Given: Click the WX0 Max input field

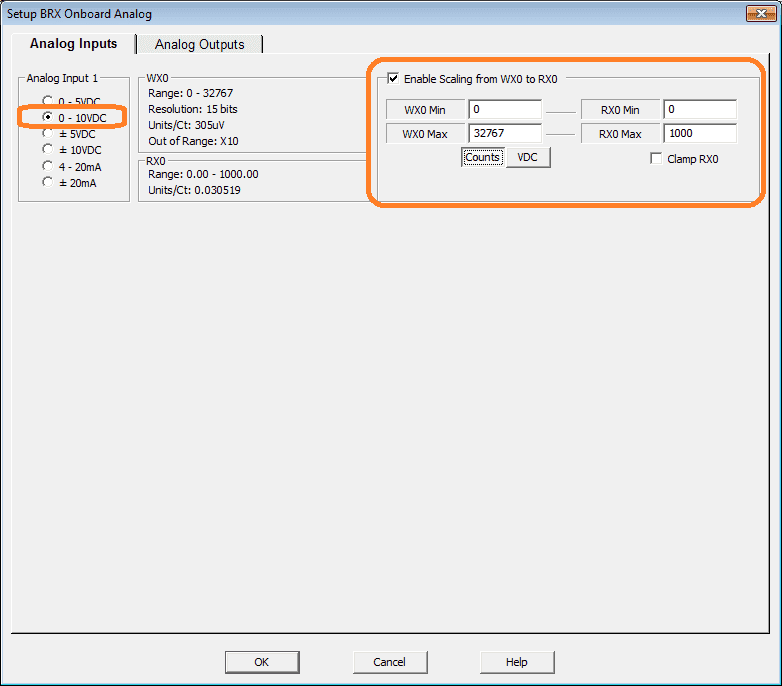Looking at the screenshot, I should (505, 133).
